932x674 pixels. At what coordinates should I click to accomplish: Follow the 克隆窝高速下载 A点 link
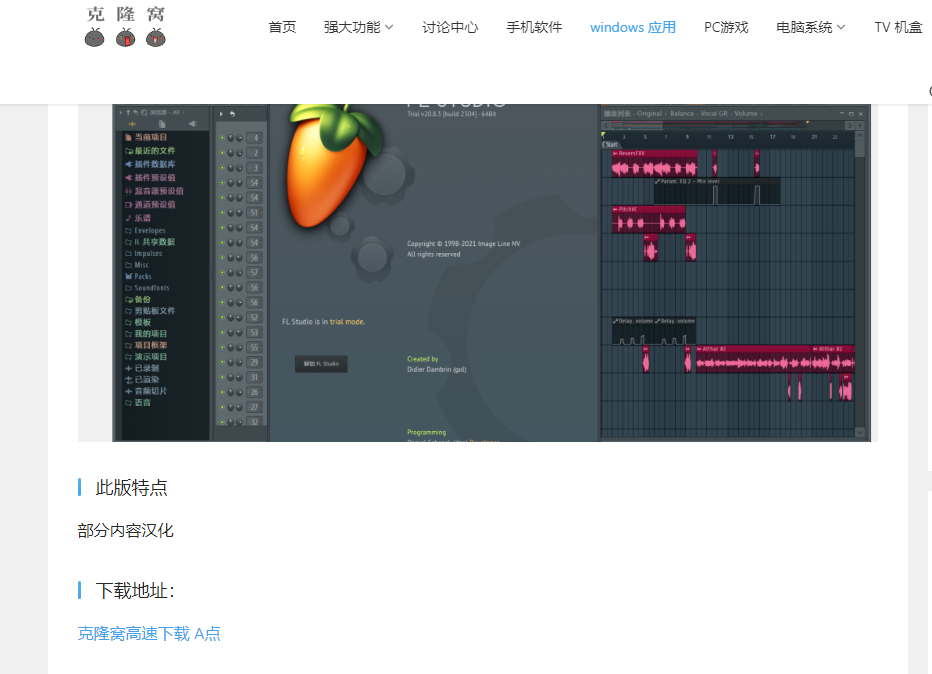149,634
